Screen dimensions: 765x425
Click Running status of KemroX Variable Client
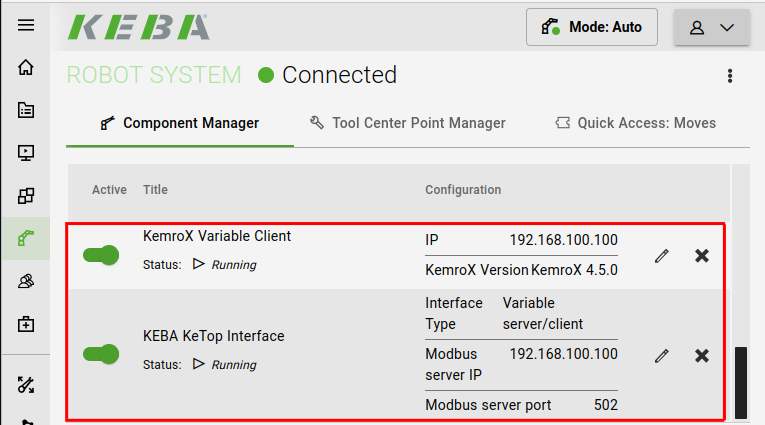[234, 265]
